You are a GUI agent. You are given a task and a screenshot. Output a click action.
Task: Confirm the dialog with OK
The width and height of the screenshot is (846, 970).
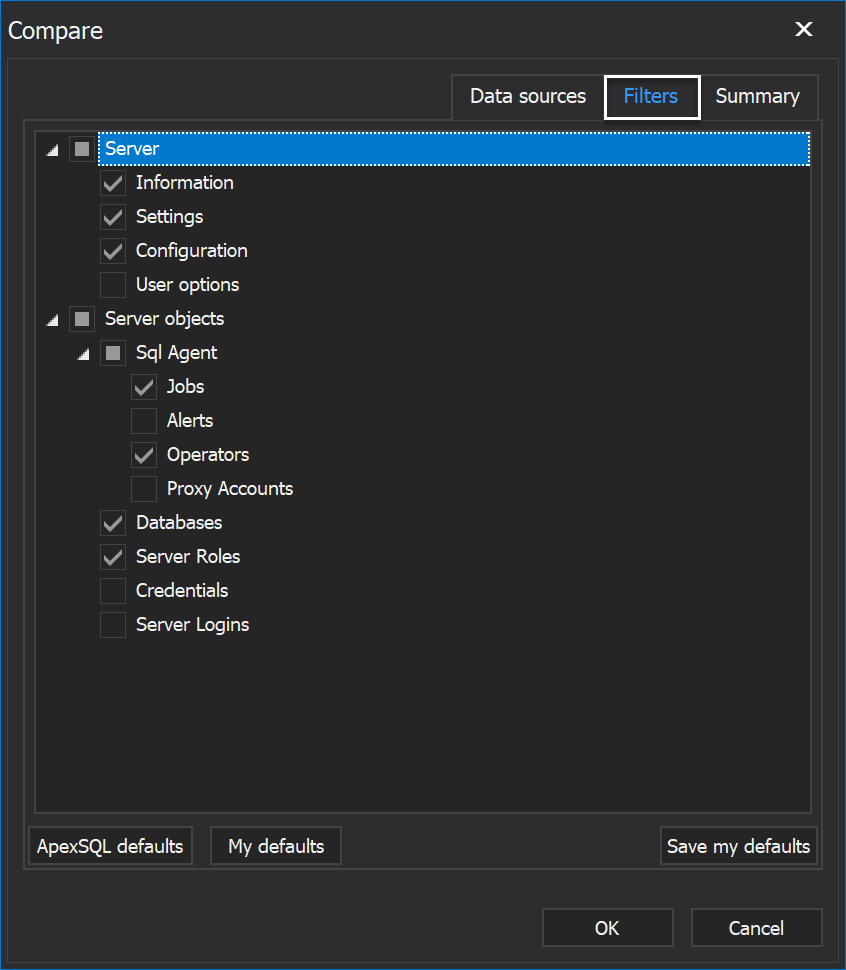coord(607,928)
